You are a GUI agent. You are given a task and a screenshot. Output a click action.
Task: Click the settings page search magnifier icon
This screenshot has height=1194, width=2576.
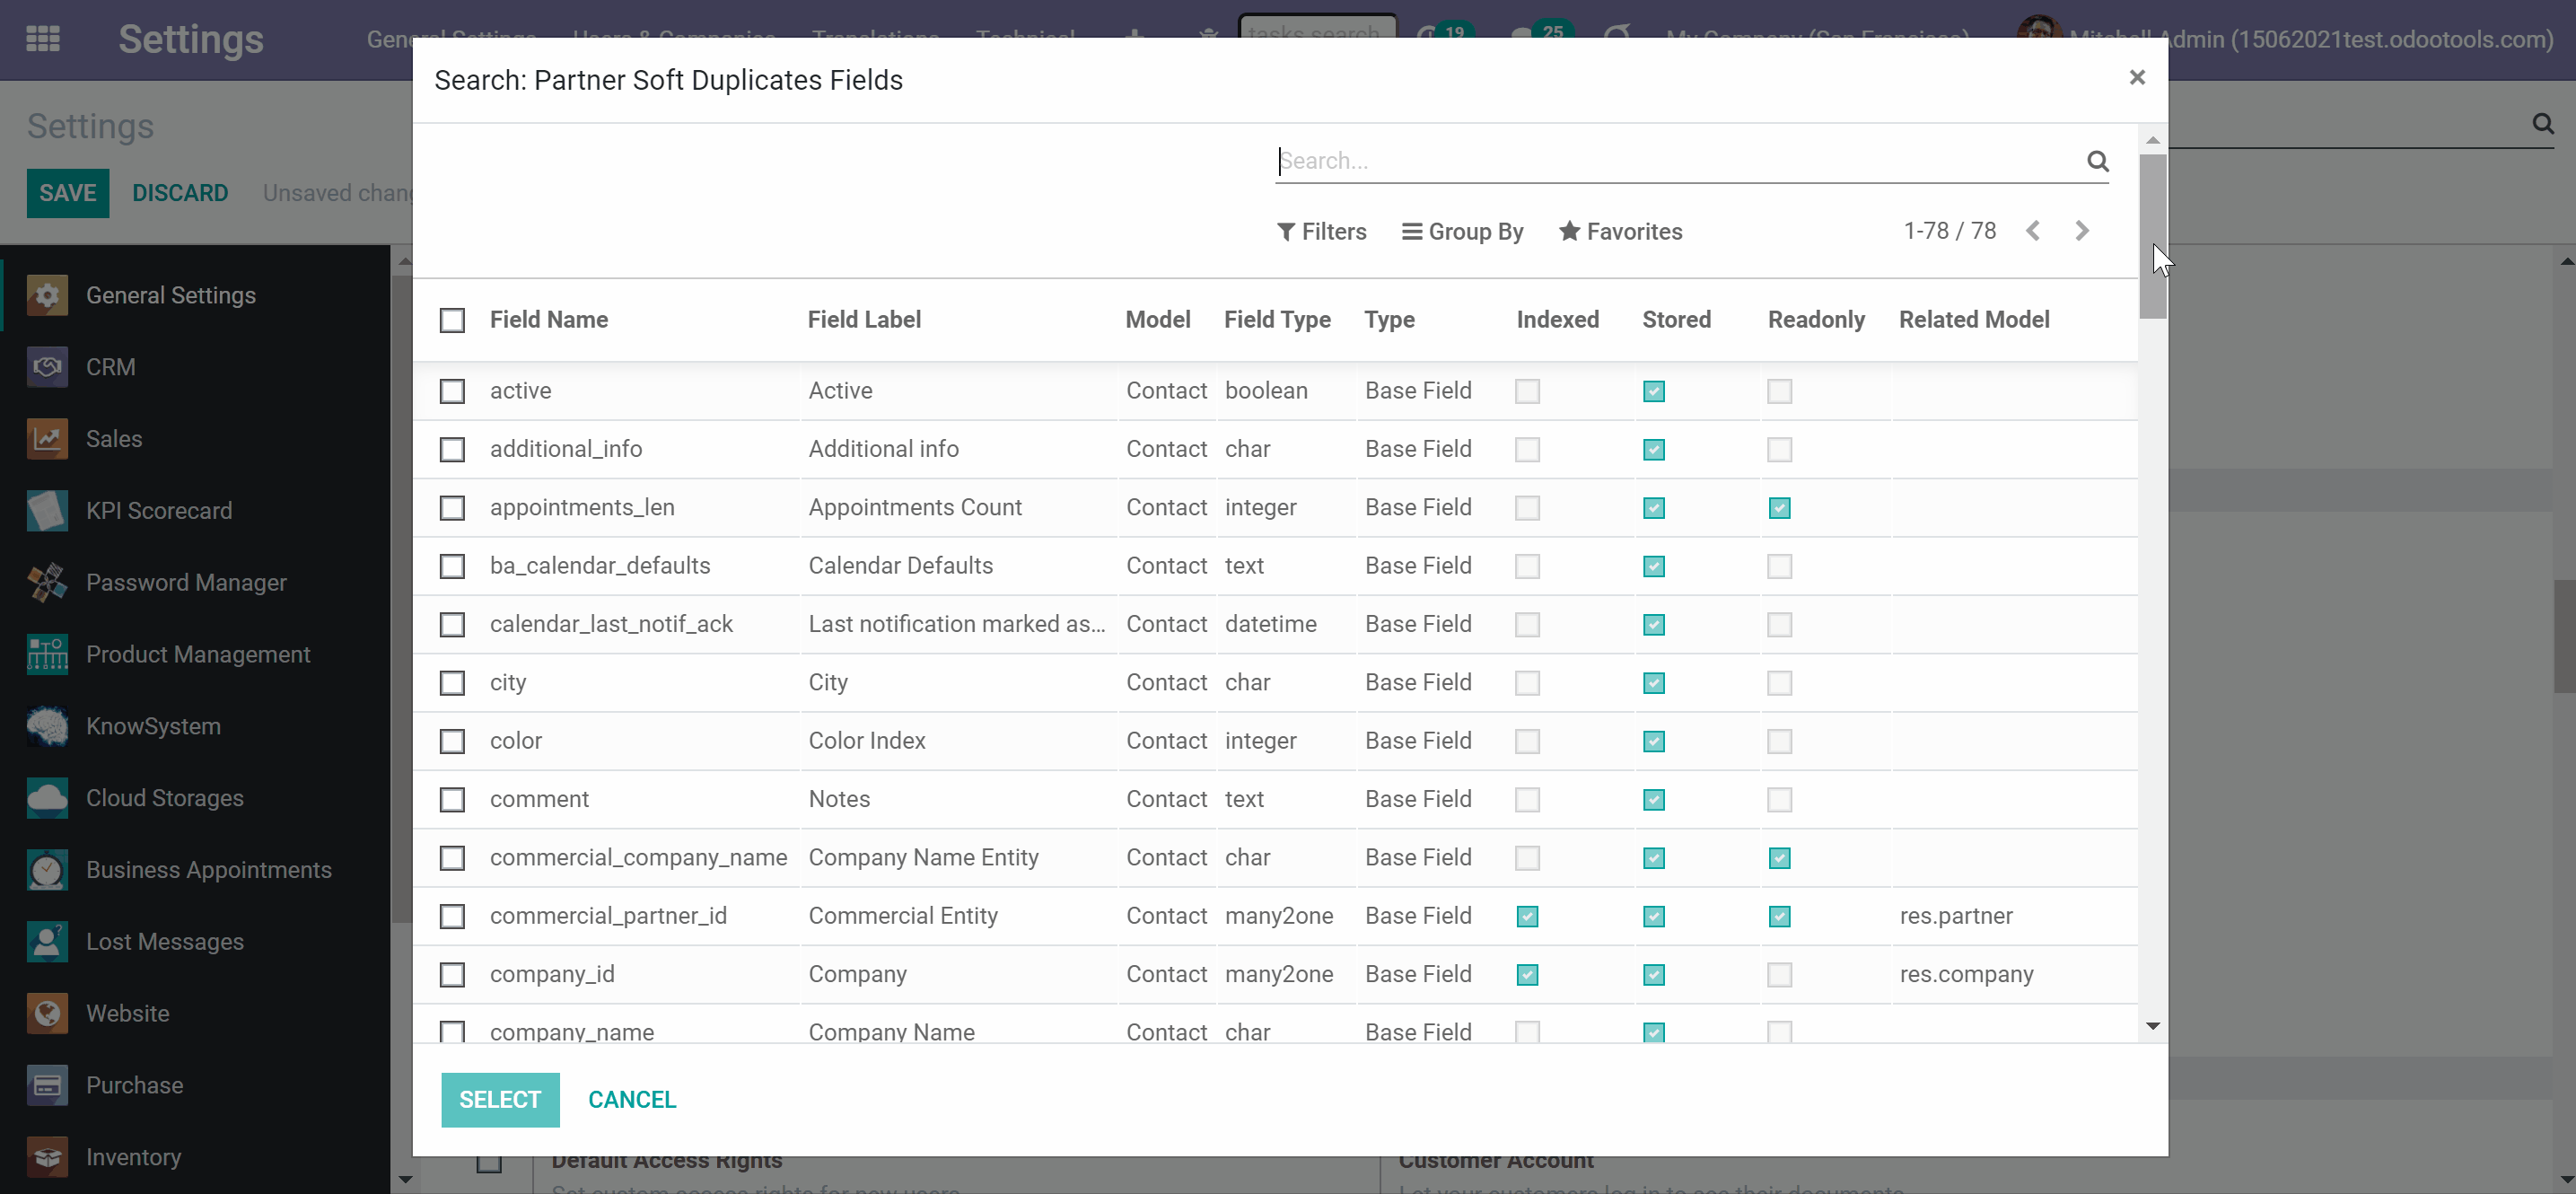click(2543, 124)
